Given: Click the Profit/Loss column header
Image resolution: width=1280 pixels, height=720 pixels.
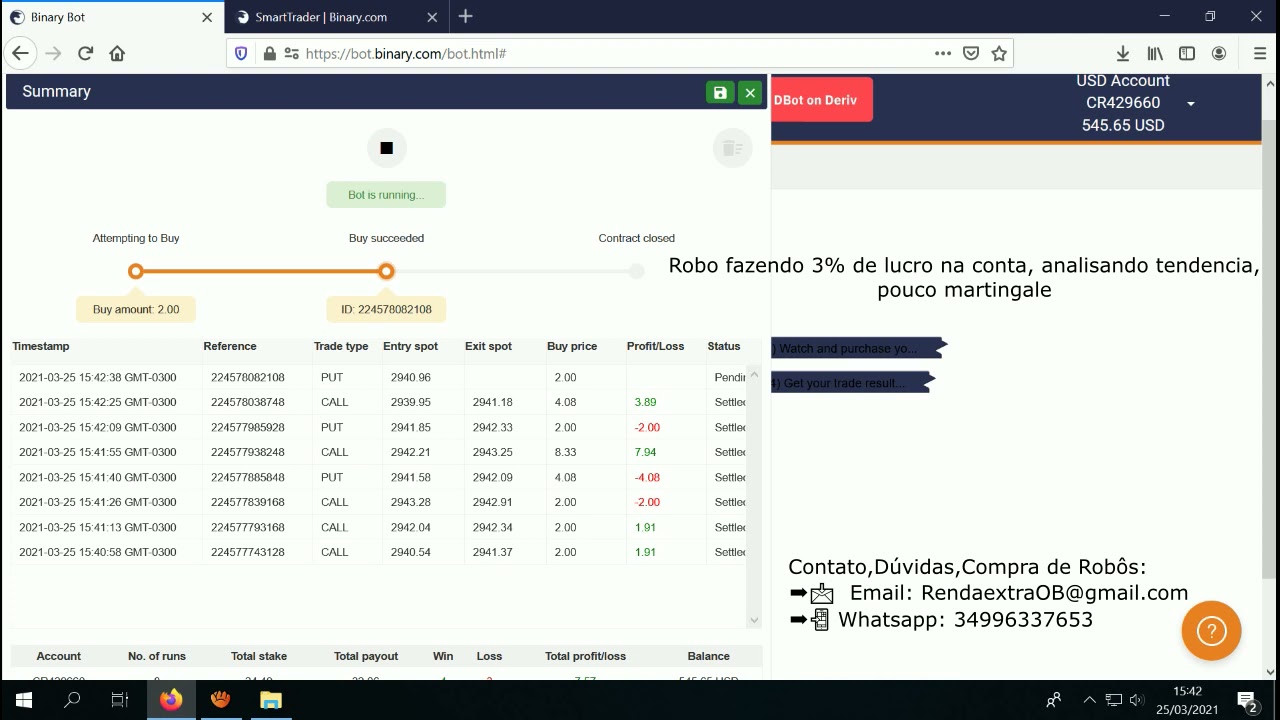Looking at the screenshot, I should (x=656, y=346).
